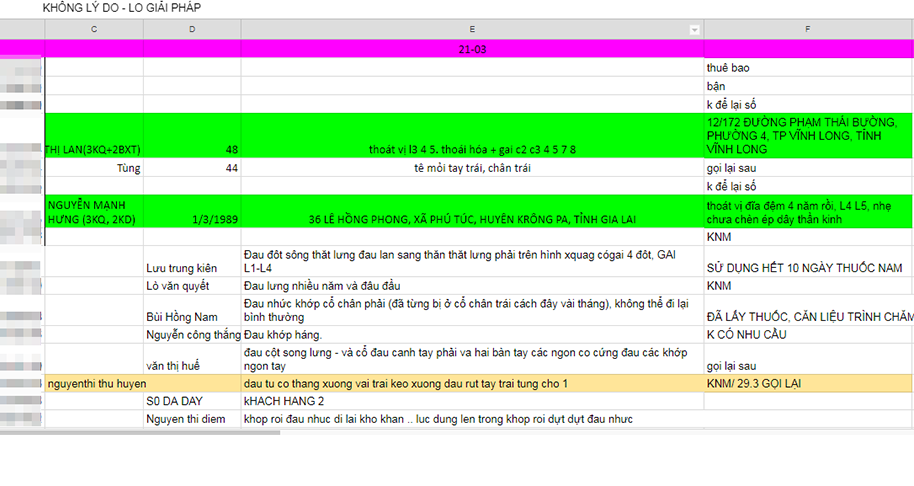Click the green cell 'THỊ LAN(3KQ+2BXT)'
The height and width of the screenshot is (486, 914).
pyautogui.click(x=93, y=149)
